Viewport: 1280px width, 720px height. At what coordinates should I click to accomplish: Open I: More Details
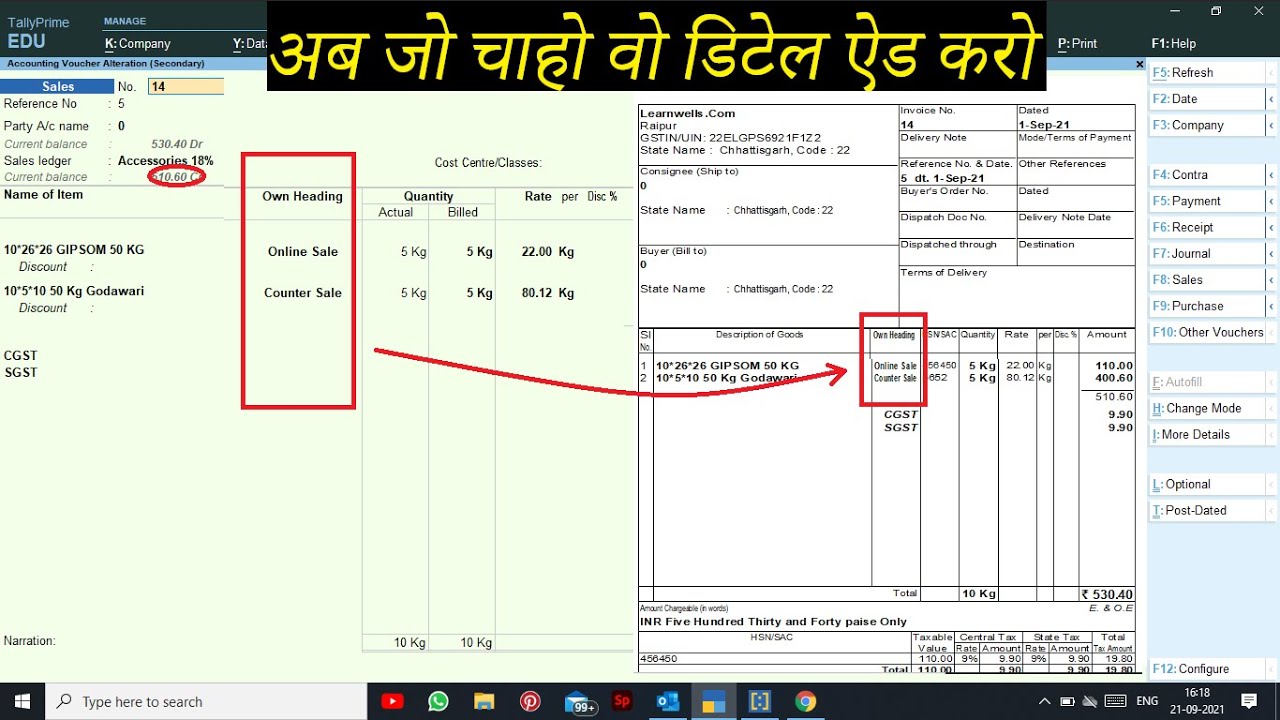click(x=1207, y=434)
